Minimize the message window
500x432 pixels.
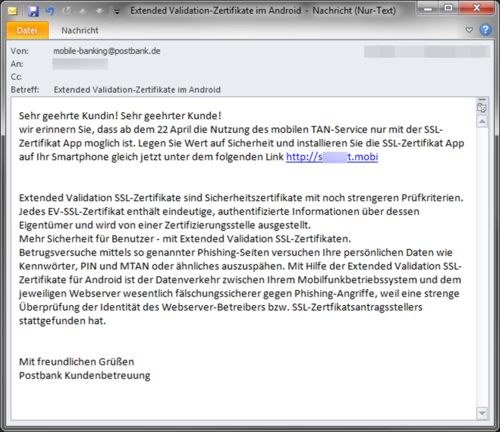[x=428, y=7]
